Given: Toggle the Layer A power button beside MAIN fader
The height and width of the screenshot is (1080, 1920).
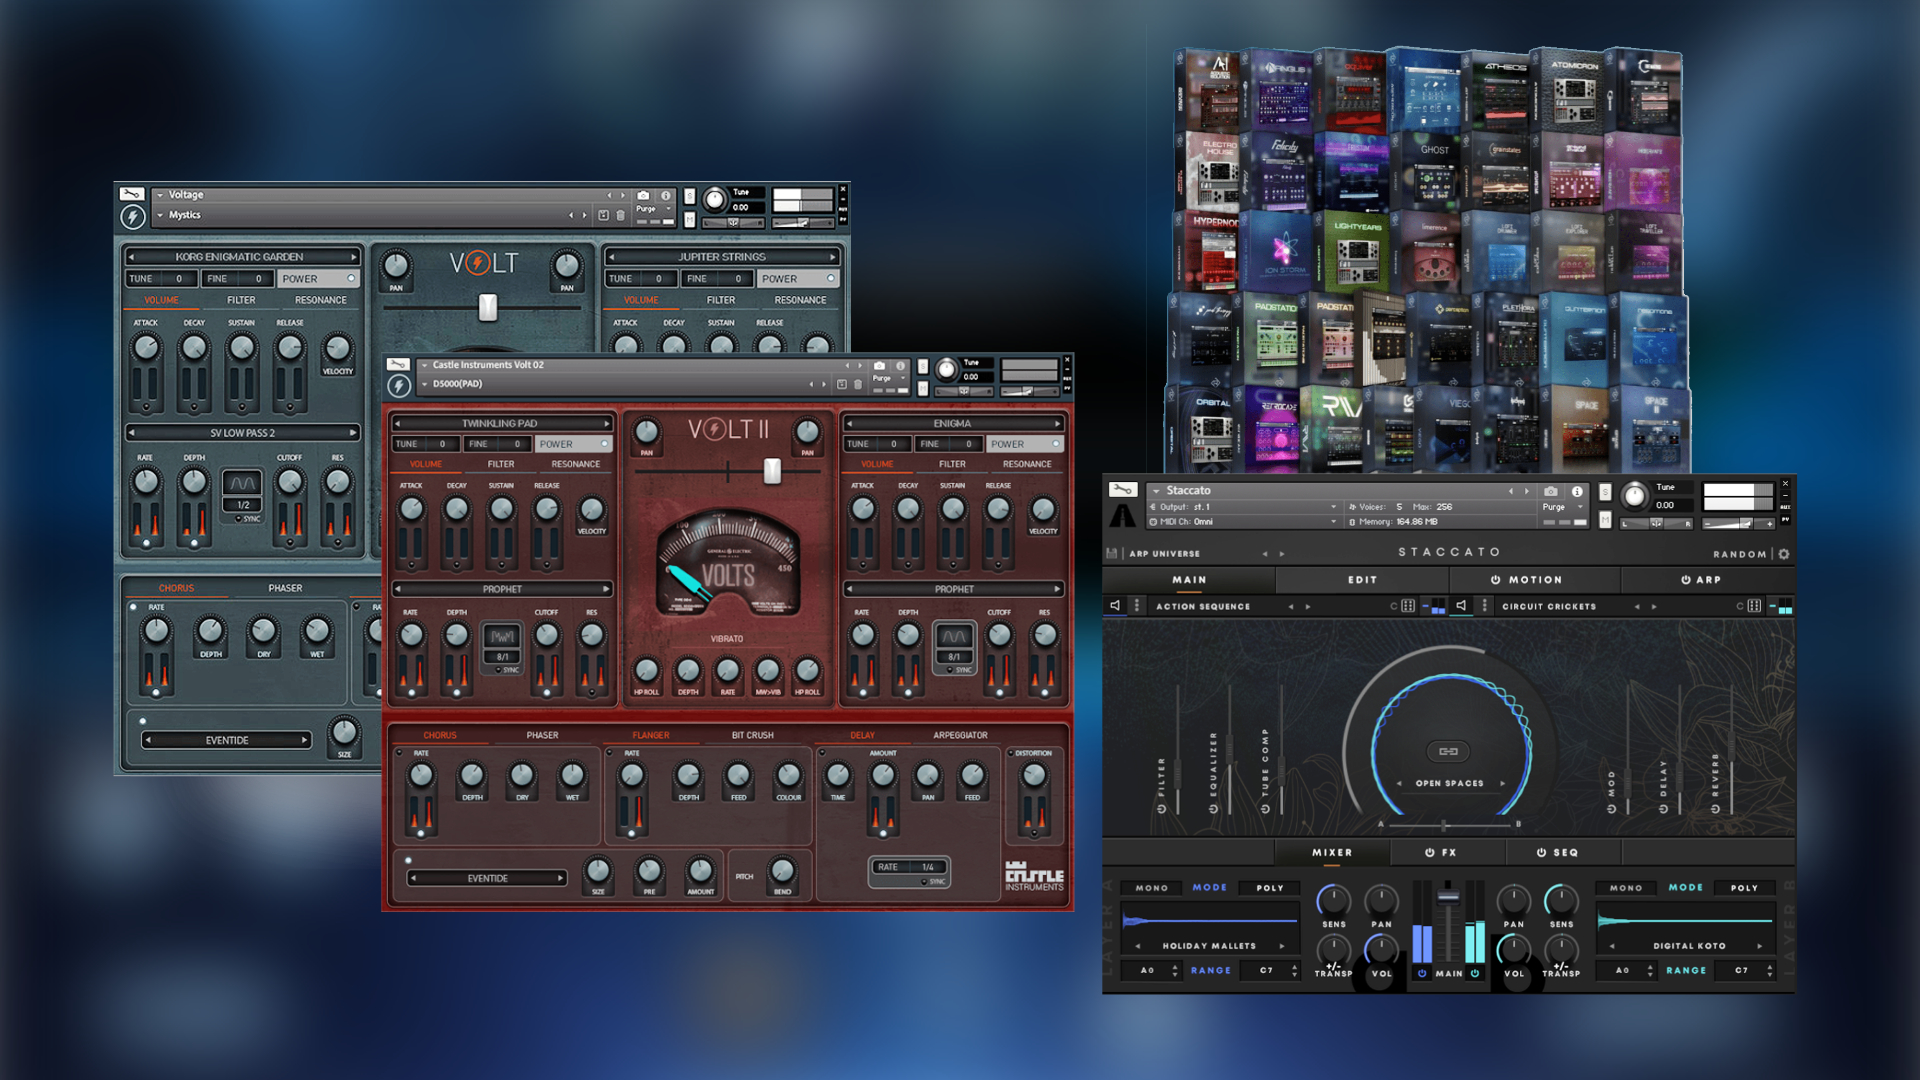Looking at the screenshot, I should click(1423, 973).
